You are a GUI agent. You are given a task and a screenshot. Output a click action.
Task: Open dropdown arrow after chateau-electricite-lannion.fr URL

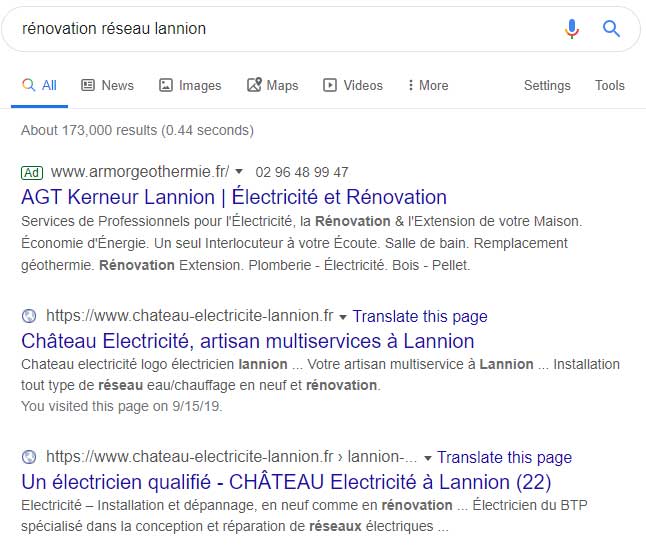point(343,317)
